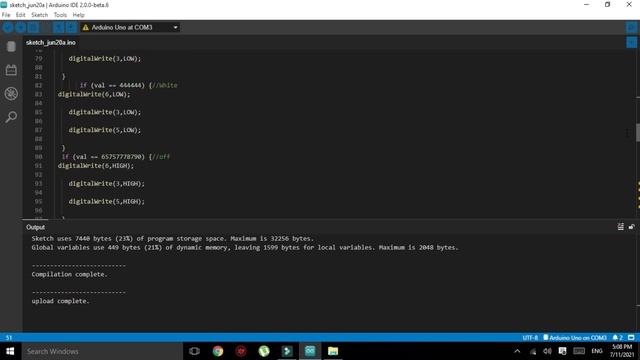The width and height of the screenshot is (640, 360).
Task: Click Arduino Uno on COM3 in status bar
Action: (575, 338)
